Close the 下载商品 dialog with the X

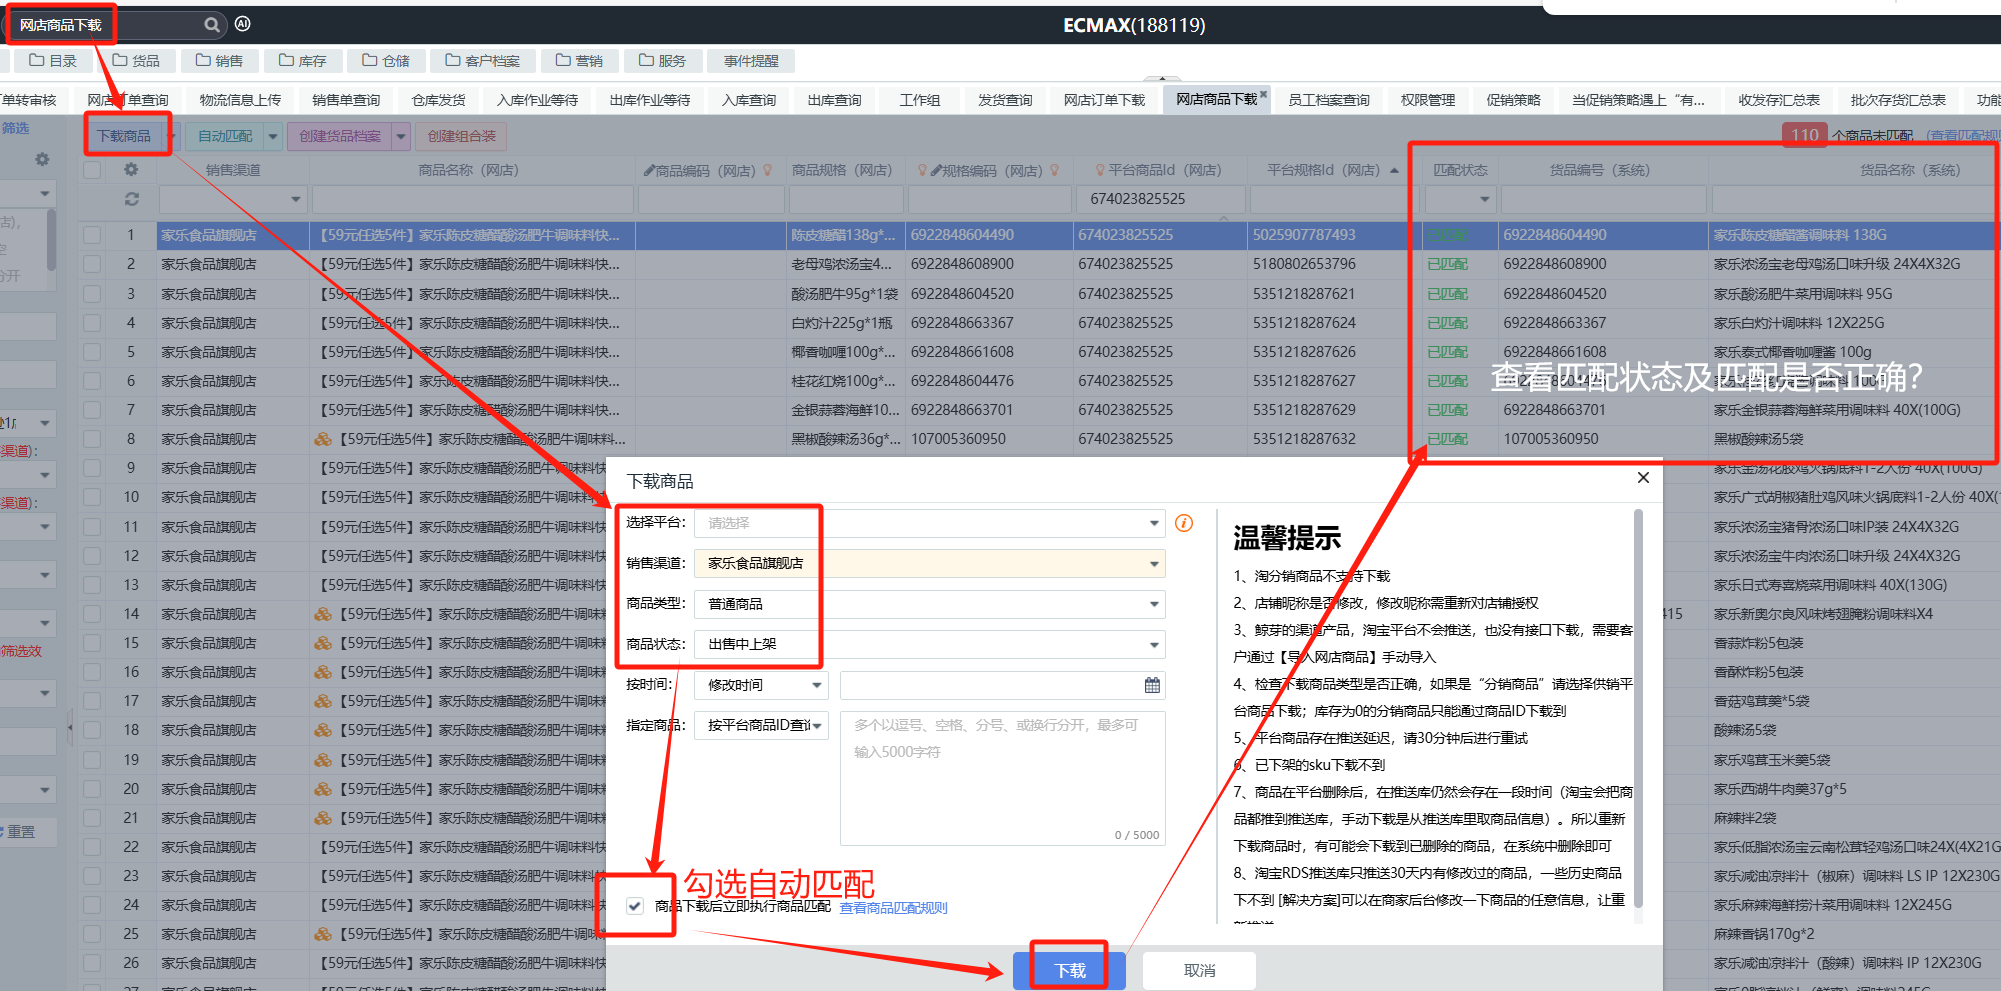[x=1643, y=478]
